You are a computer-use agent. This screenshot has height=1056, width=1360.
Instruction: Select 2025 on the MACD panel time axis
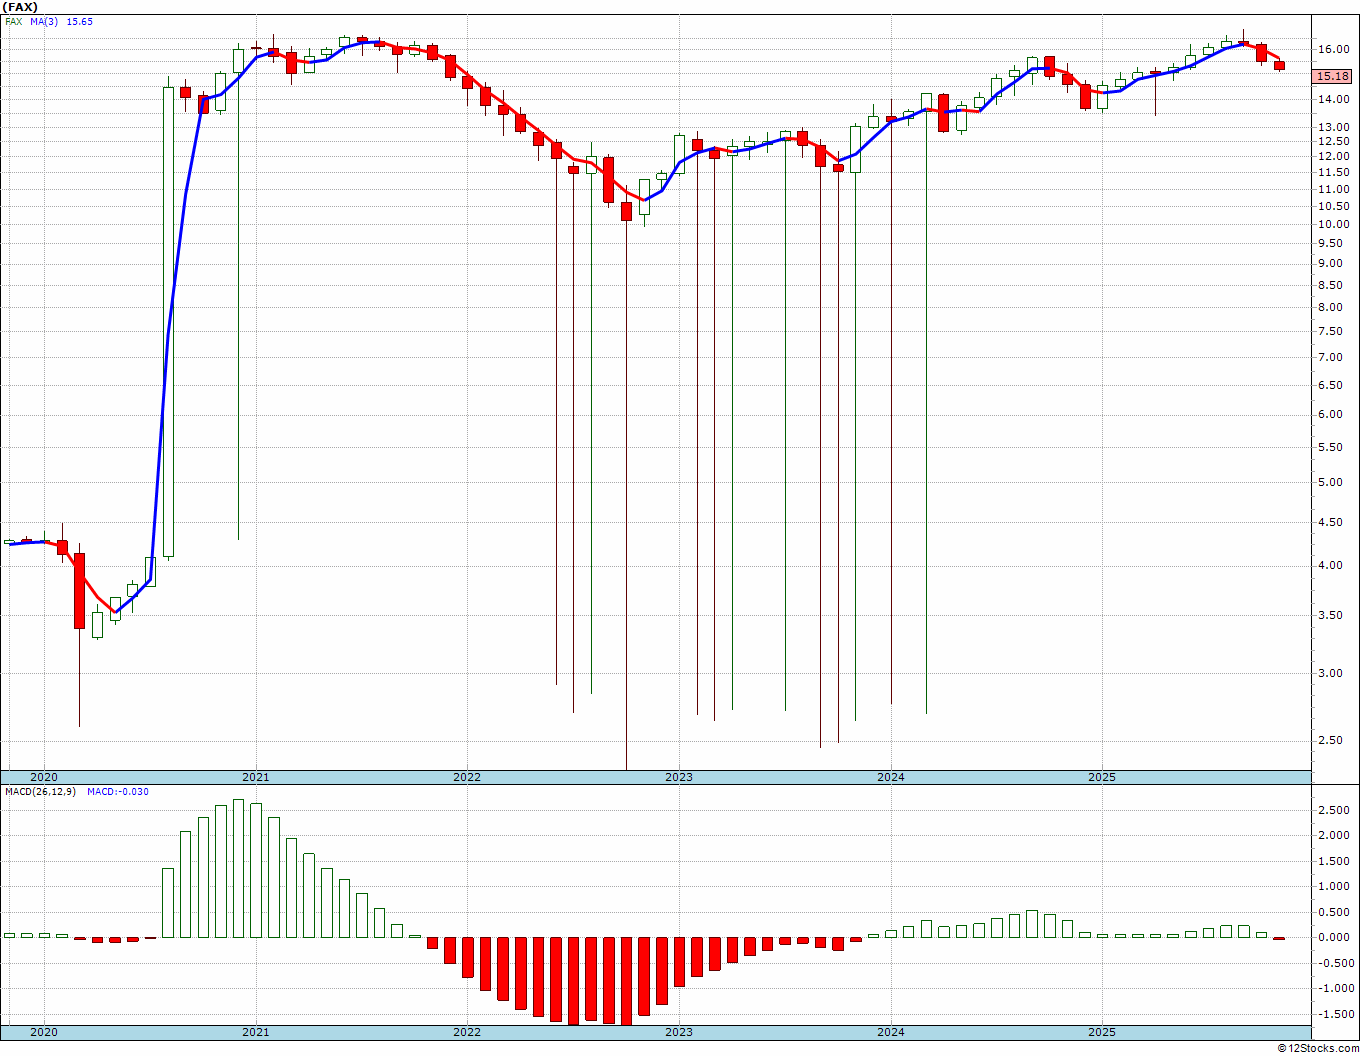coord(1102,1032)
